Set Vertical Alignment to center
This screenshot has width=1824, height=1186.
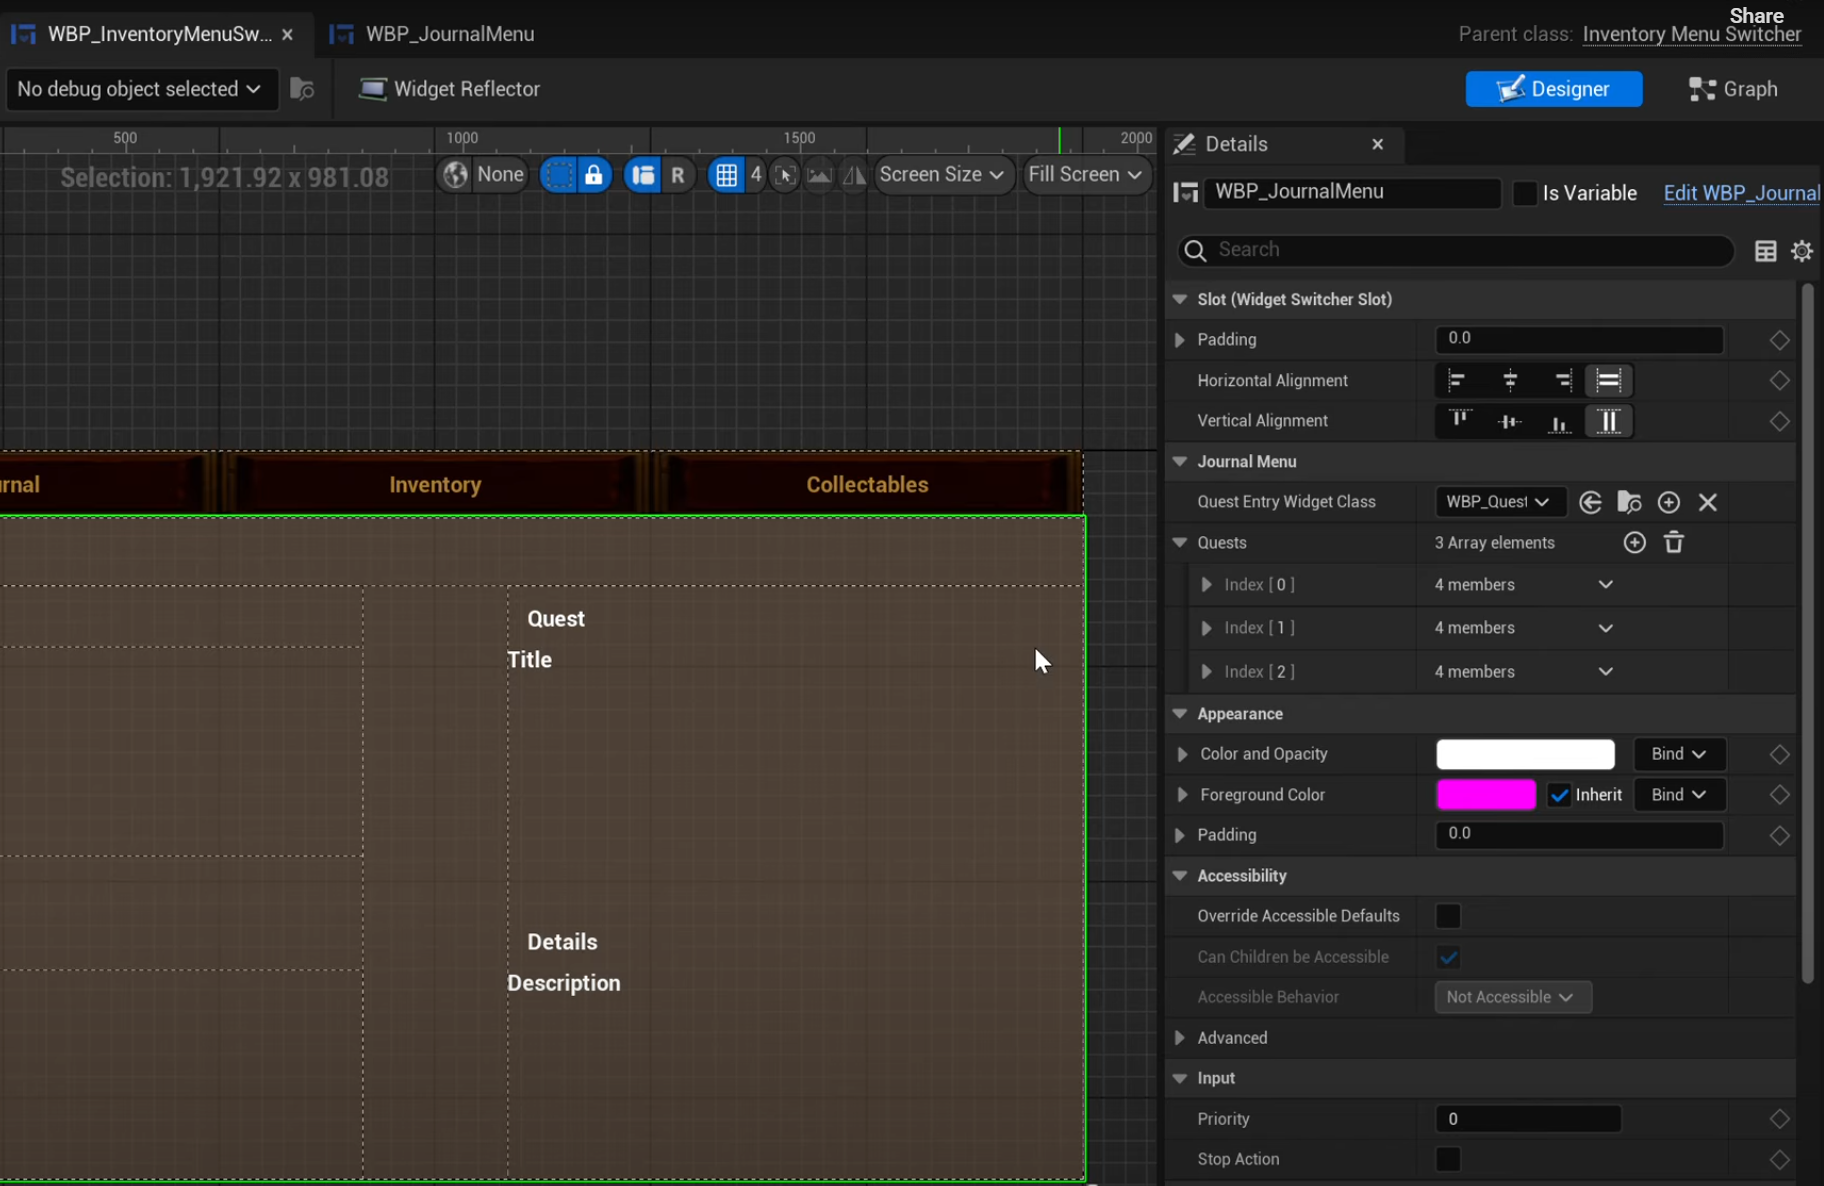coord(1509,422)
